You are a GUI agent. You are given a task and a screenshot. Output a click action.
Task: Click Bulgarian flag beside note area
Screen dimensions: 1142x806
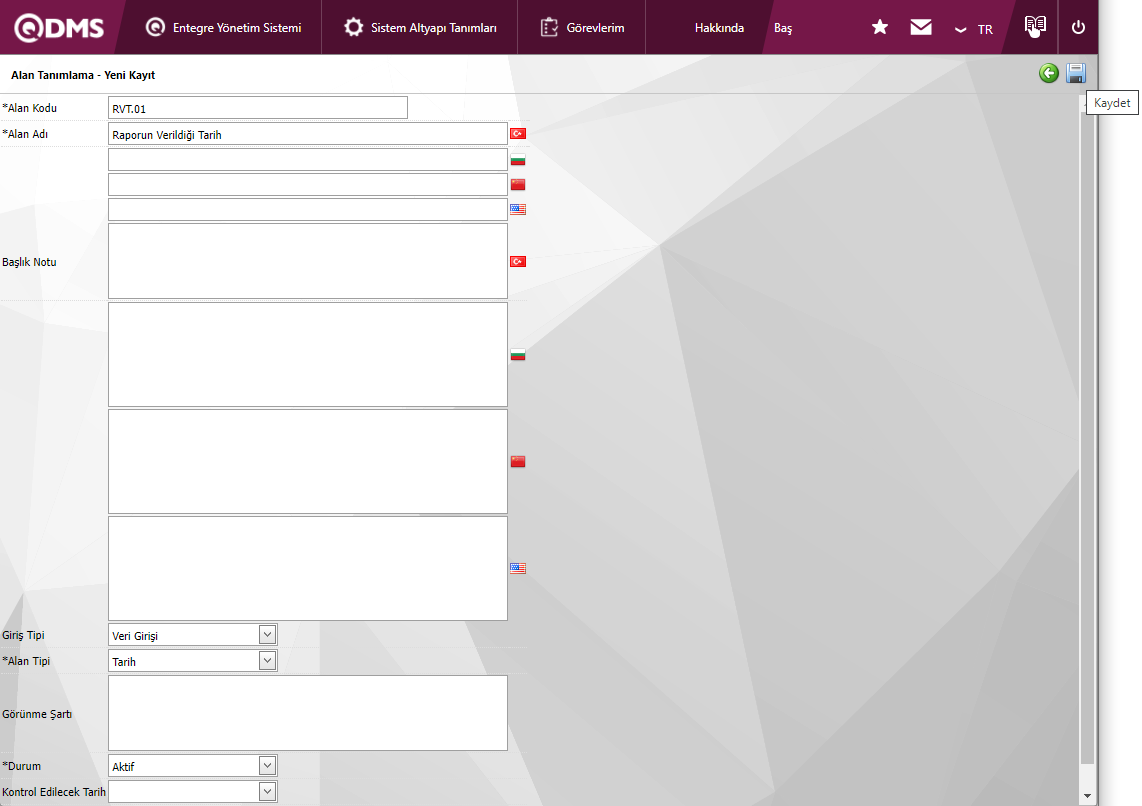[x=518, y=355]
